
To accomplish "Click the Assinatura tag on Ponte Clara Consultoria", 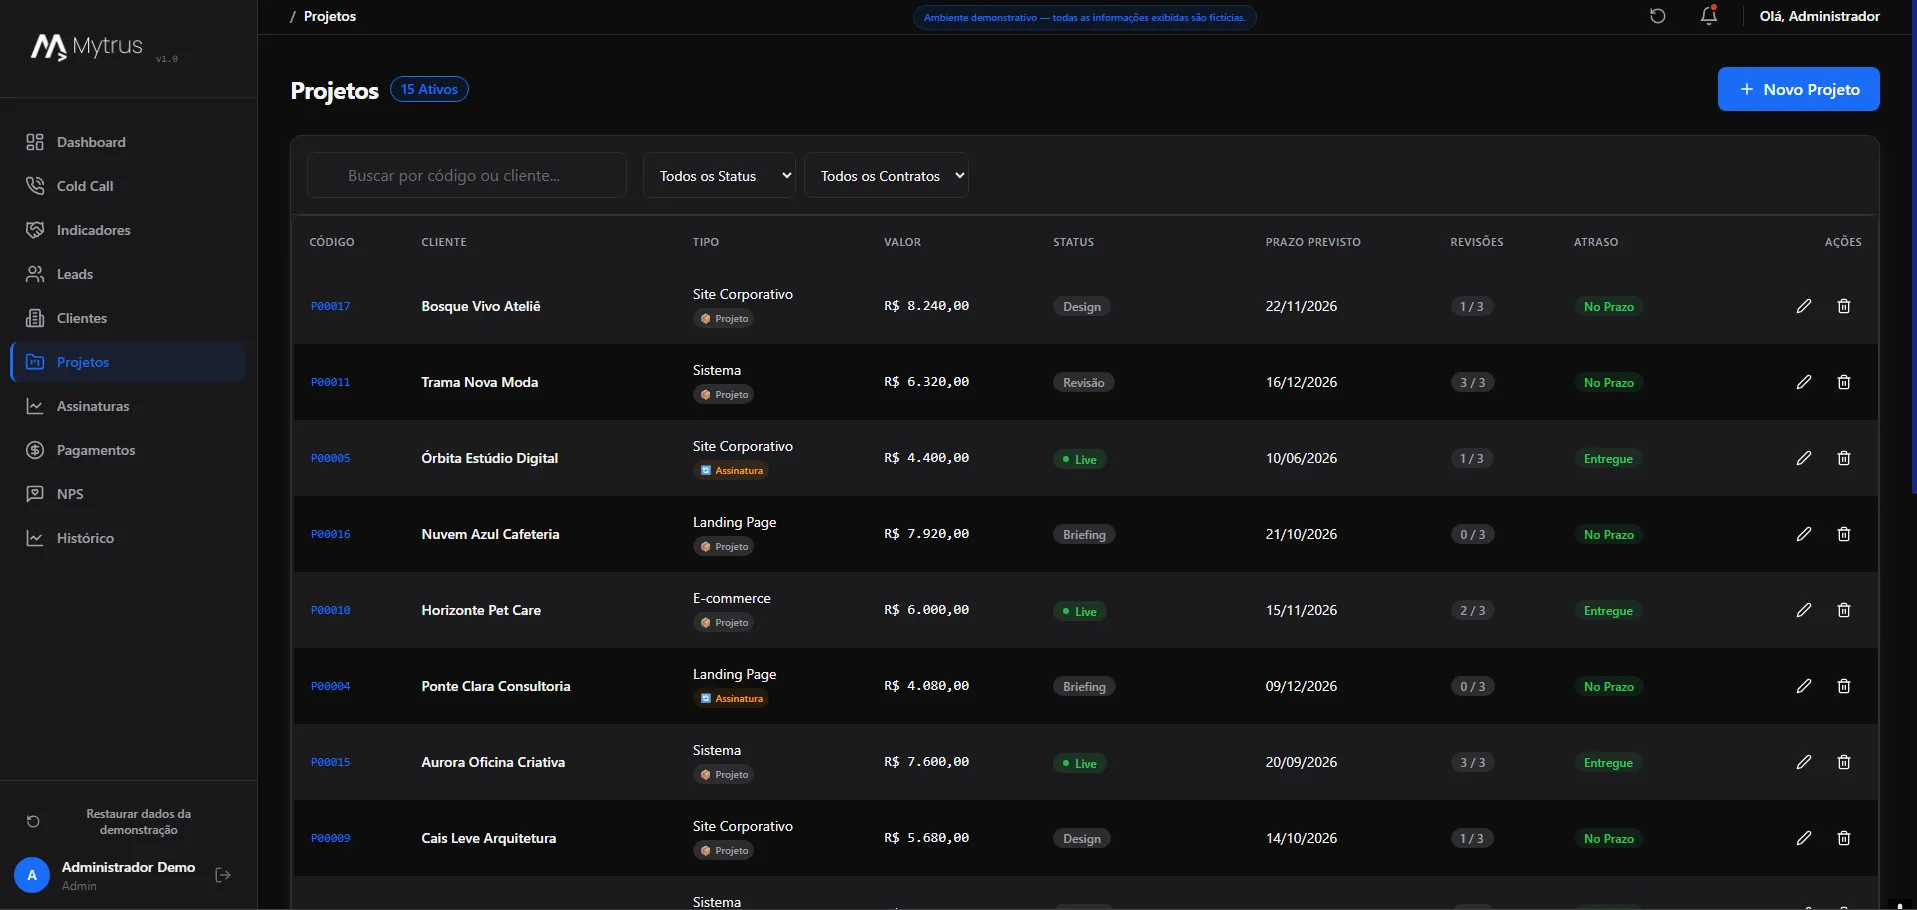I will (x=731, y=698).
